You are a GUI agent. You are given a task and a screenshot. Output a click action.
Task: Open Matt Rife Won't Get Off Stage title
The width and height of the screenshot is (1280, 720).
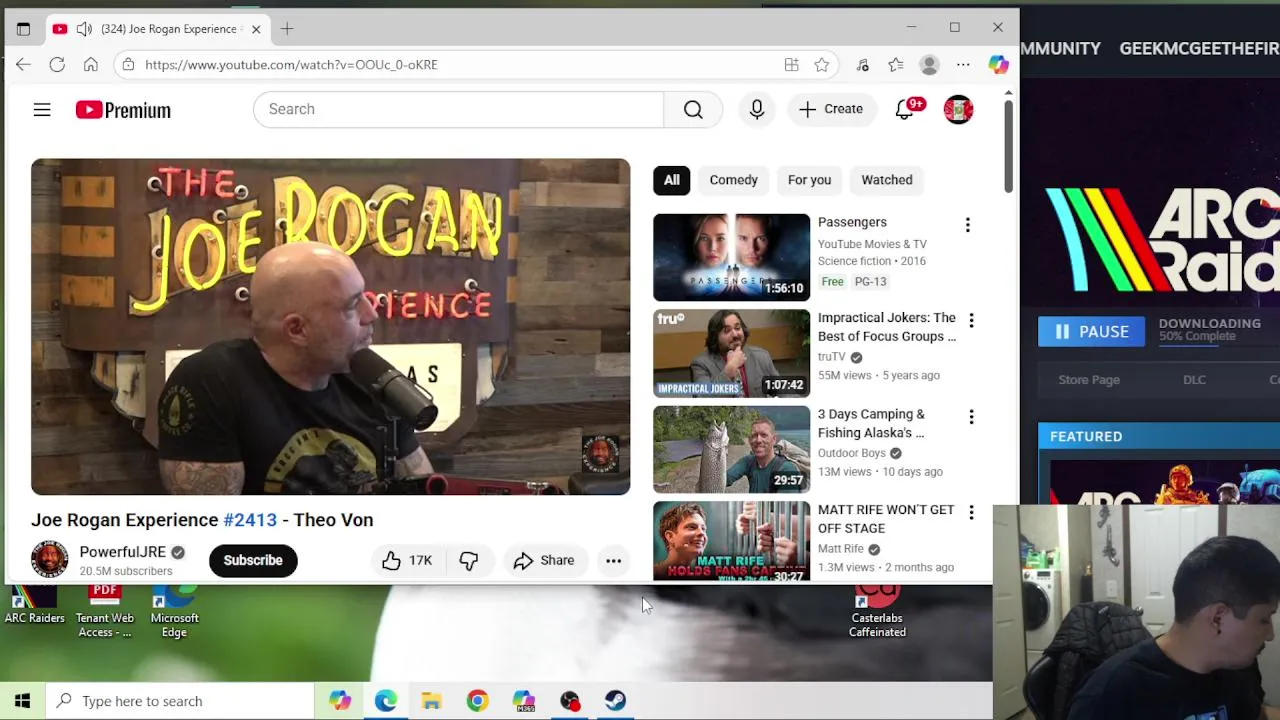point(886,519)
